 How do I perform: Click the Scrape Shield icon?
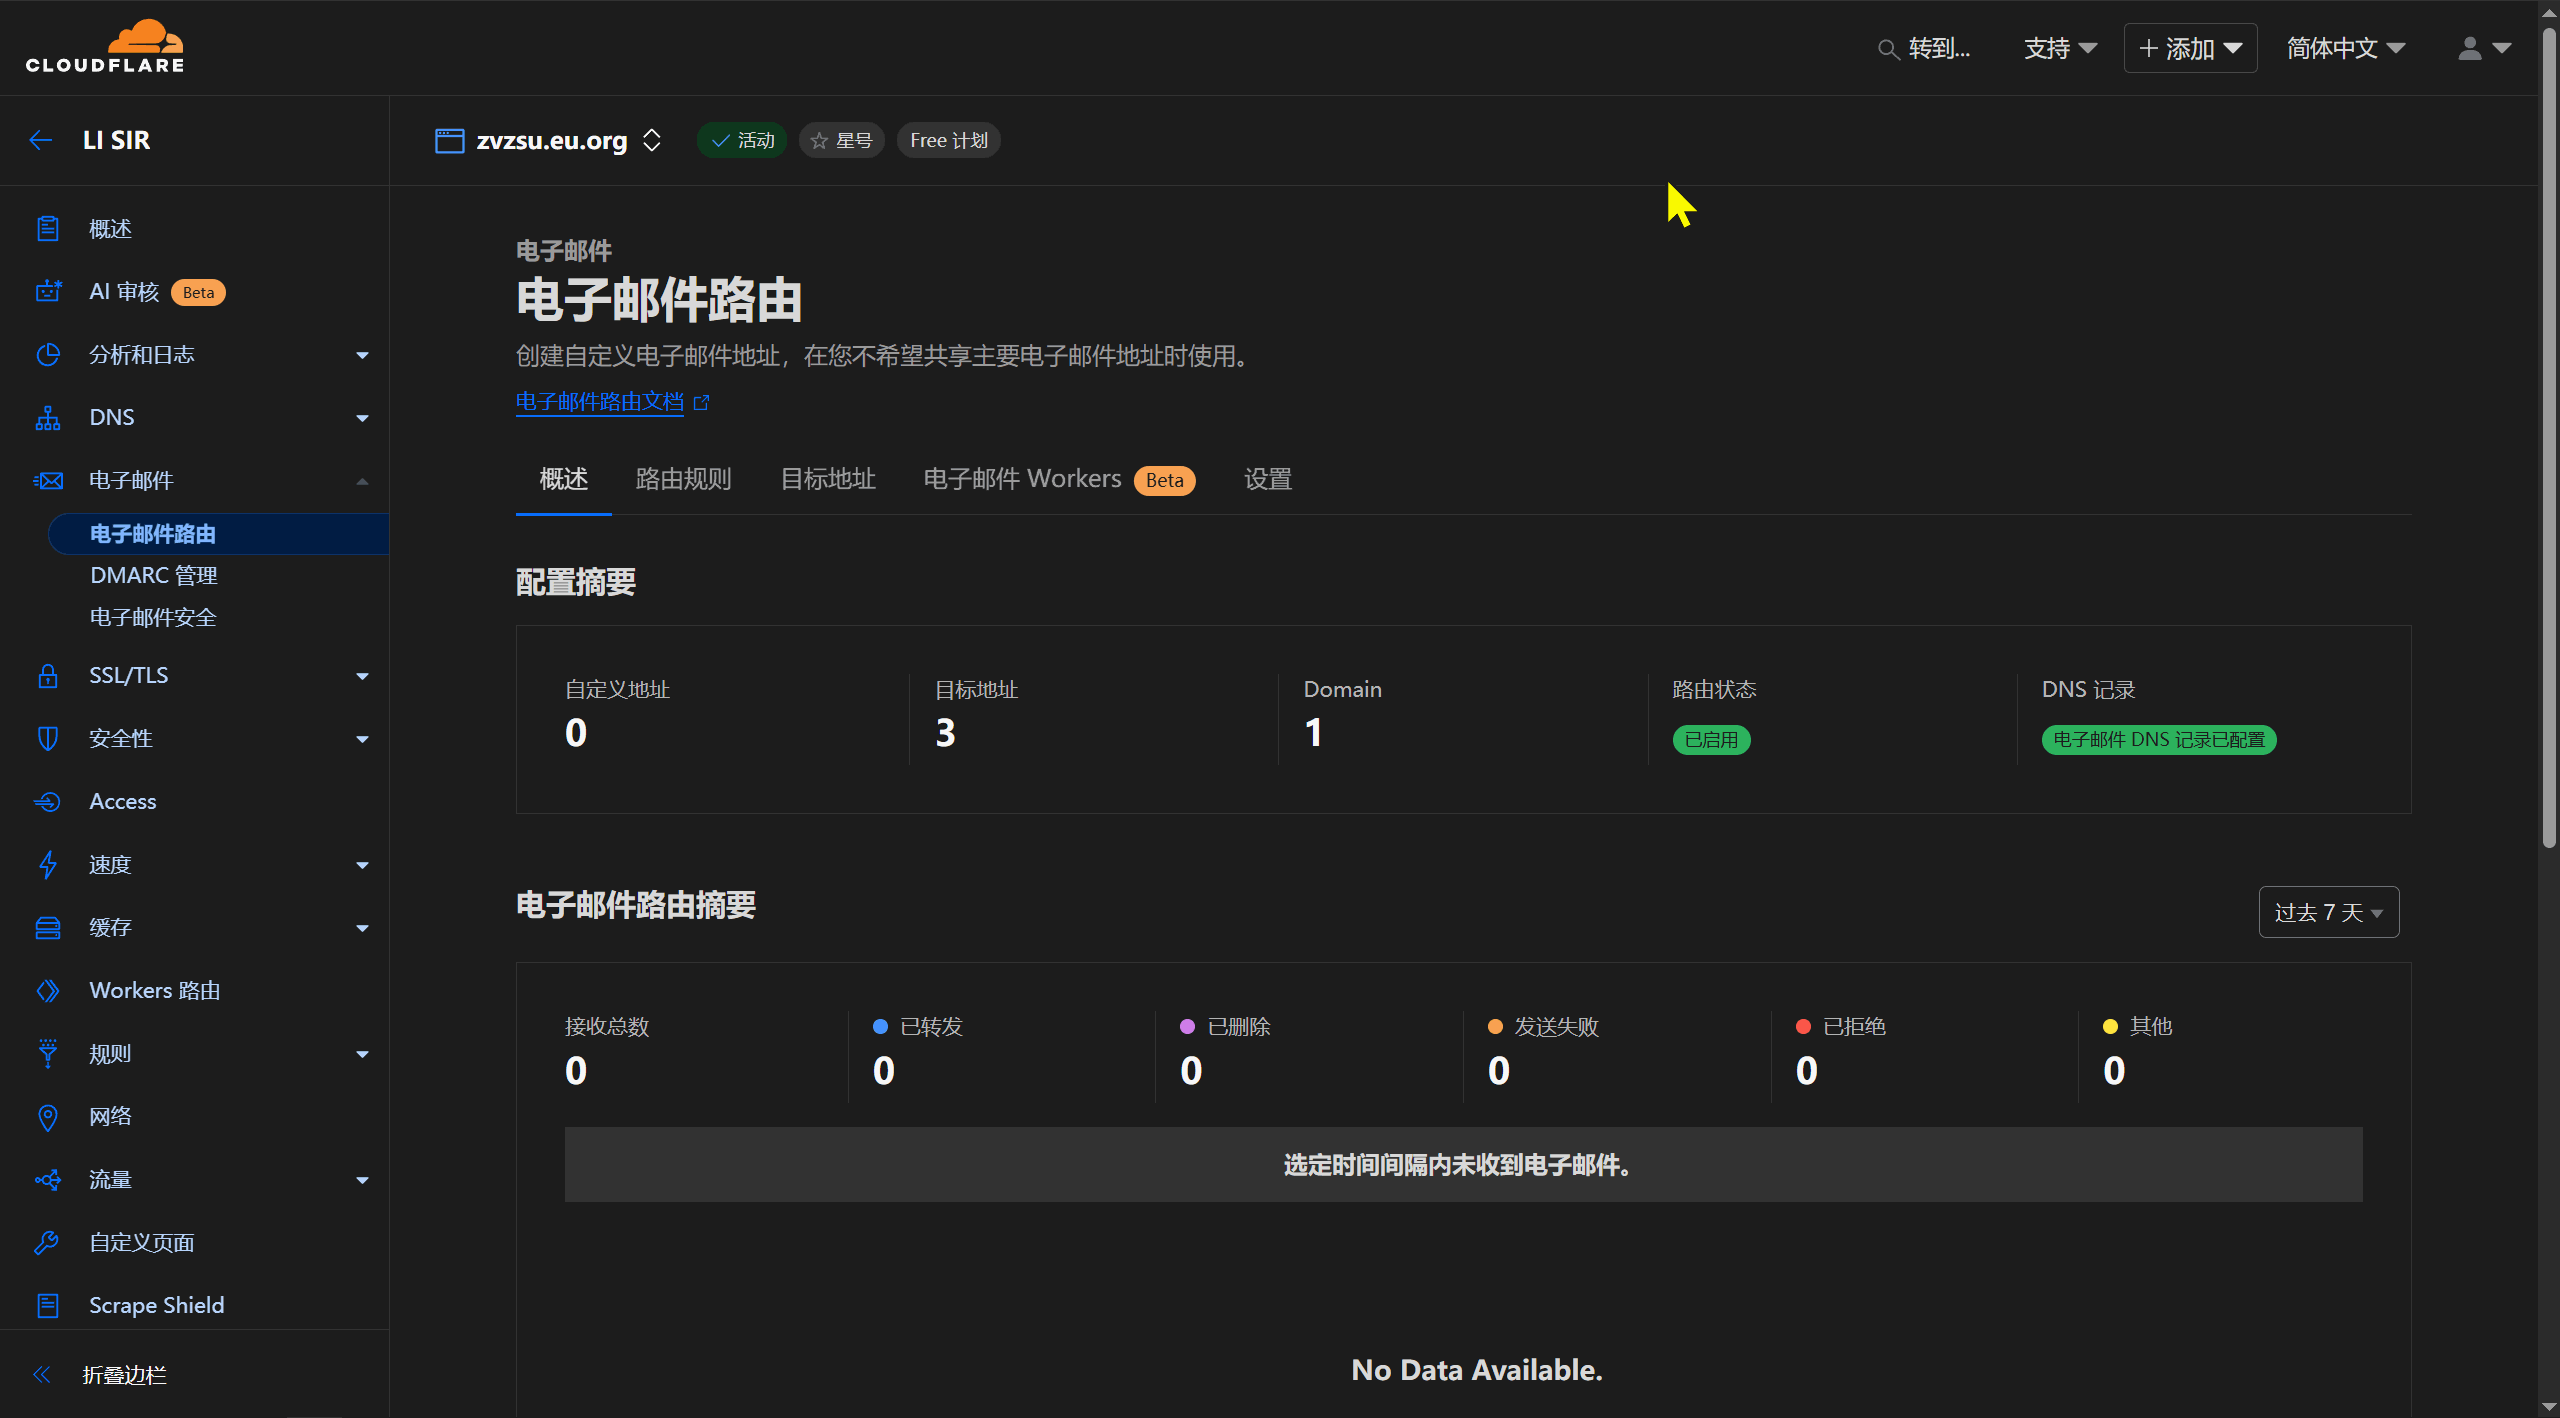[47, 1306]
